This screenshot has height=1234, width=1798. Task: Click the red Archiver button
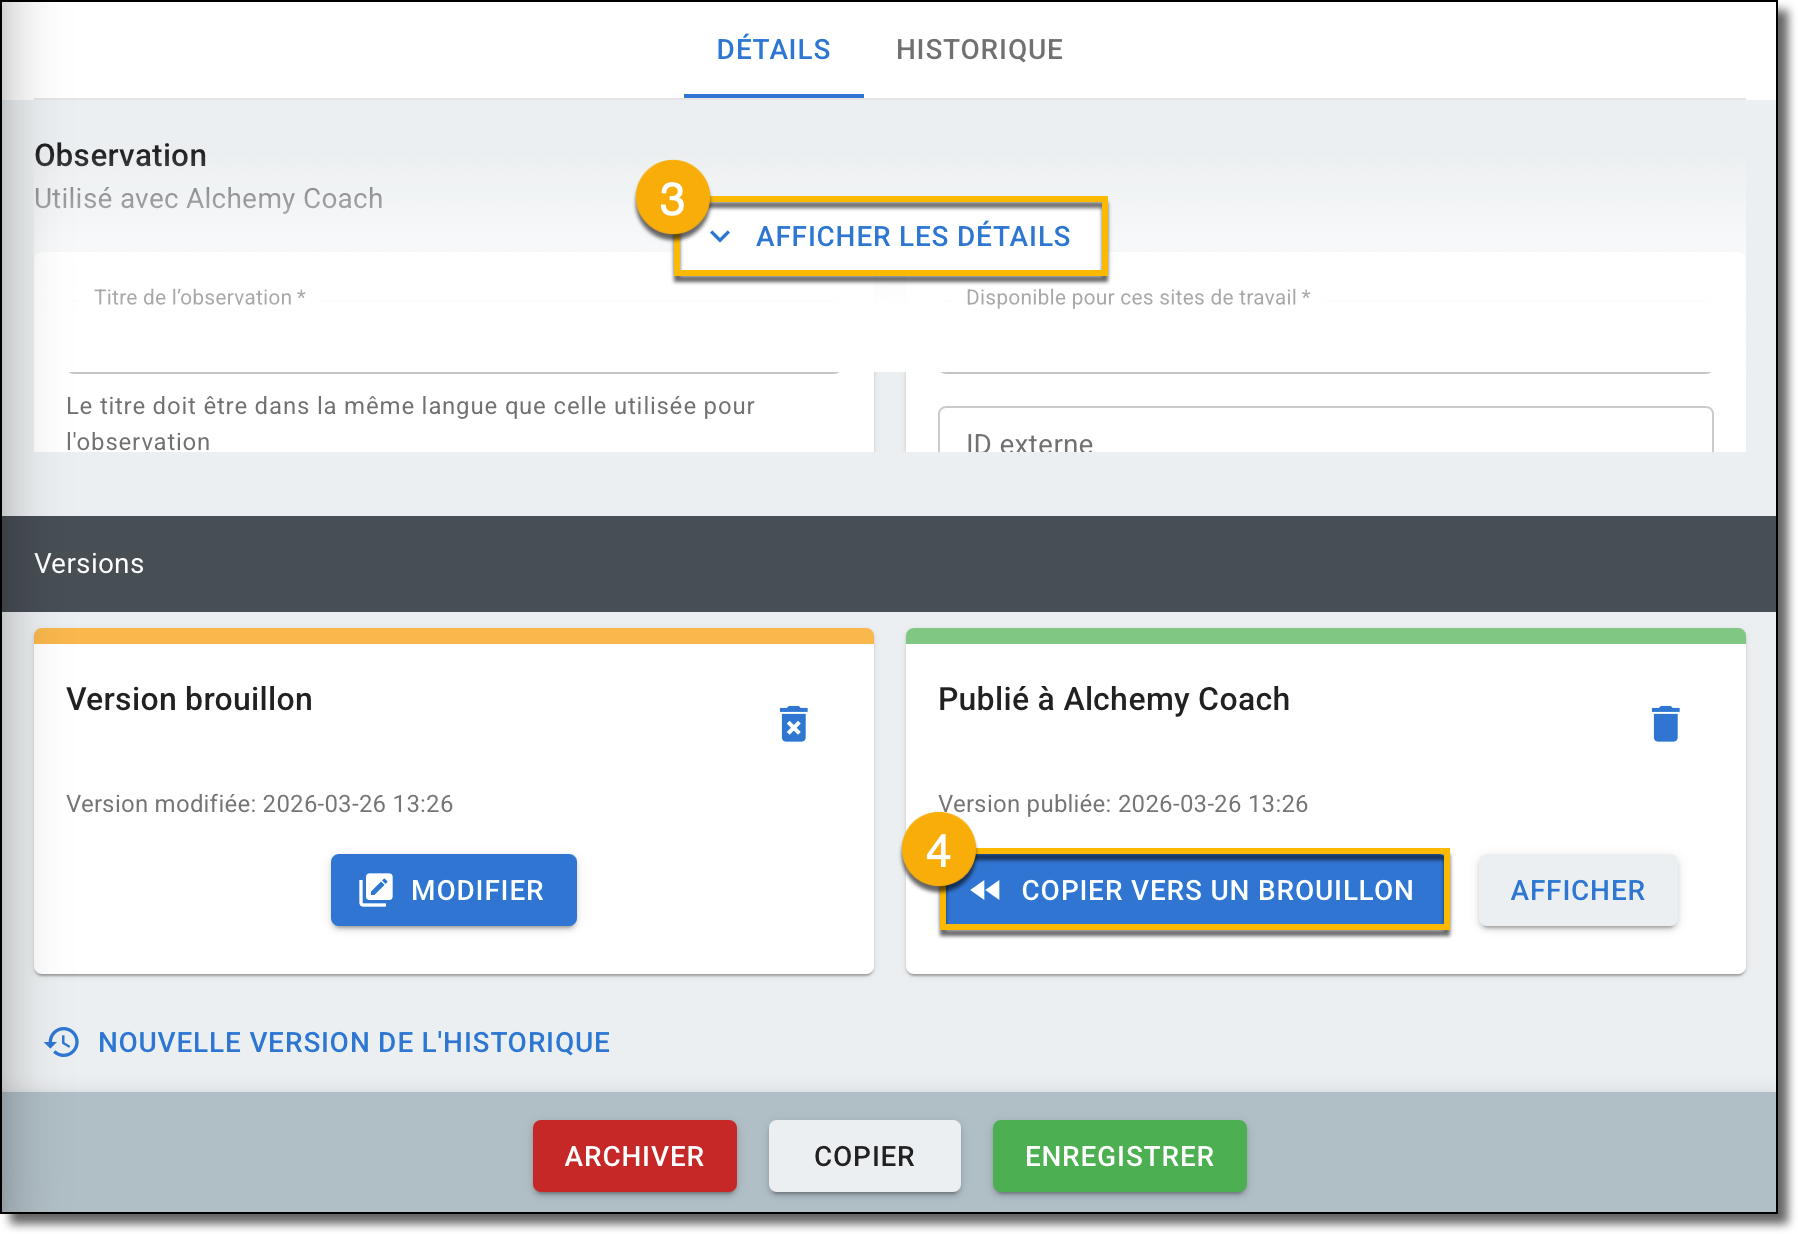click(634, 1156)
